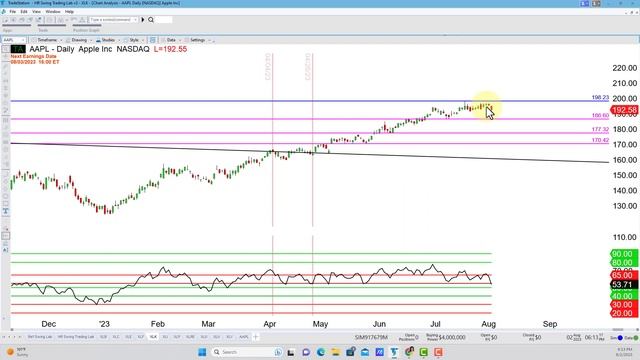The height and width of the screenshot is (360, 640).
Task: Toggle the data window icon beside Style
Action: click(153, 40)
